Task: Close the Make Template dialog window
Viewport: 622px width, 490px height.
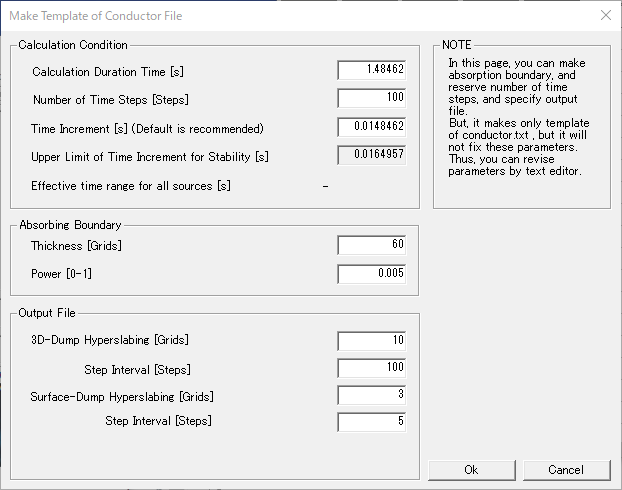Action: tap(606, 15)
